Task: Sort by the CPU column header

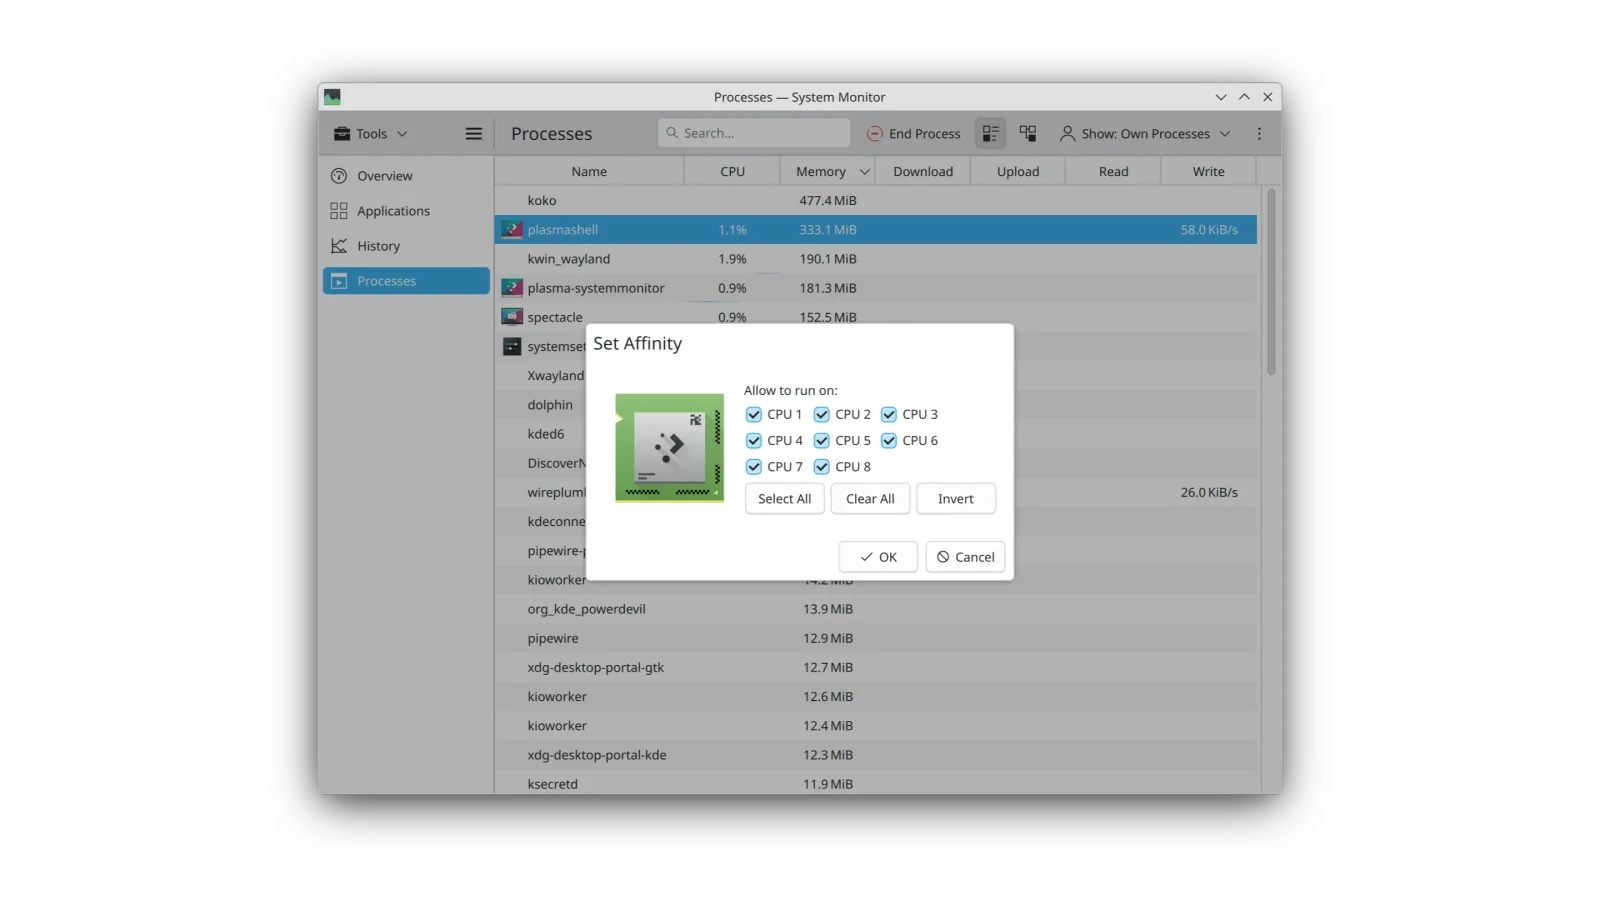Action: [732, 172]
